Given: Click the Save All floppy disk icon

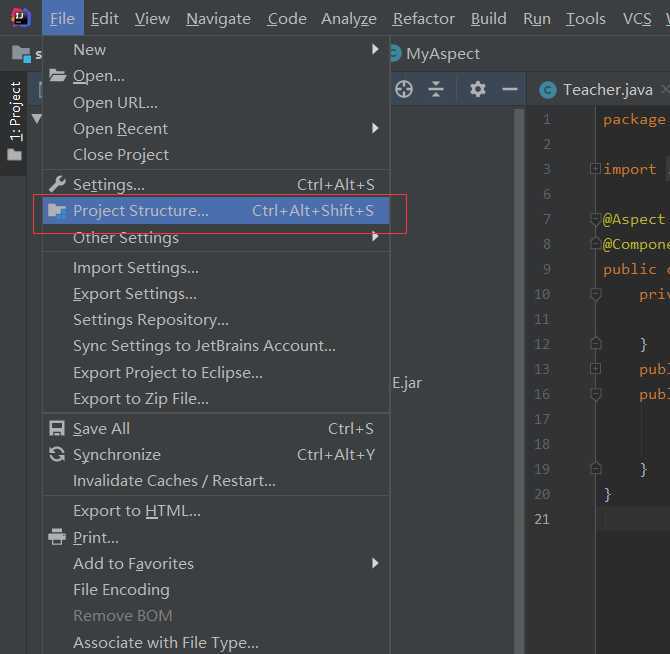Looking at the screenshot, I should click(x=57, y=428).
